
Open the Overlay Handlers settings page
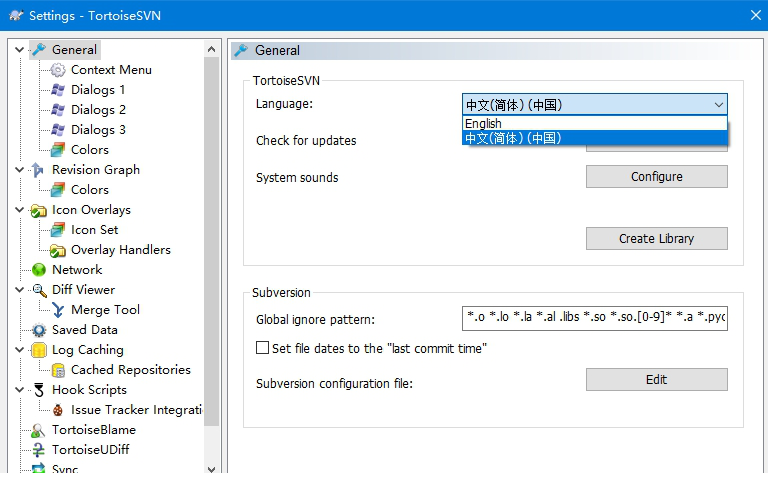coord(120,250)
